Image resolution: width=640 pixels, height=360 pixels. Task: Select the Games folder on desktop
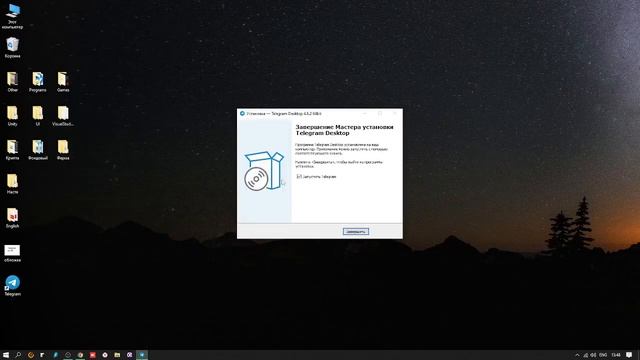63,82
